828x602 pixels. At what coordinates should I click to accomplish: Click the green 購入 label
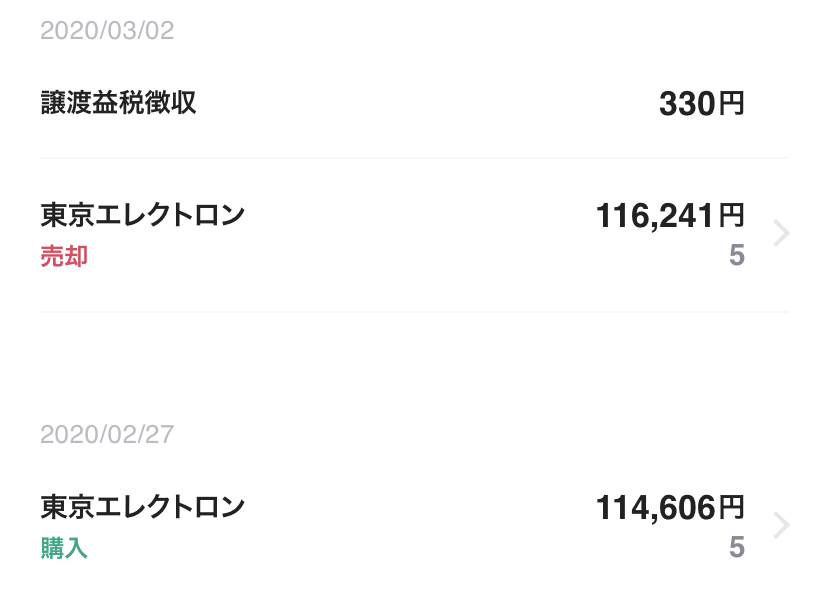[64, 548]
